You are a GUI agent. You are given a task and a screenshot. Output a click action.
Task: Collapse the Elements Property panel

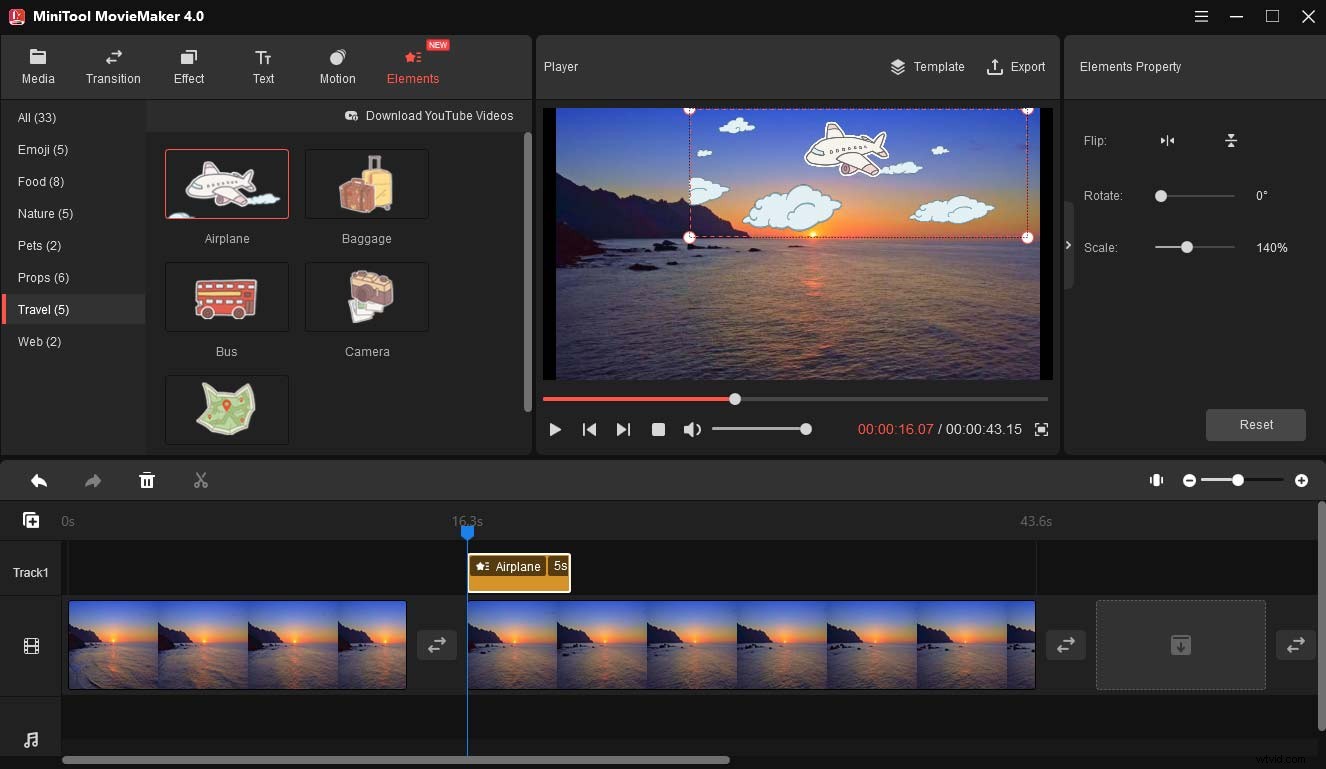click(1069, 245)
